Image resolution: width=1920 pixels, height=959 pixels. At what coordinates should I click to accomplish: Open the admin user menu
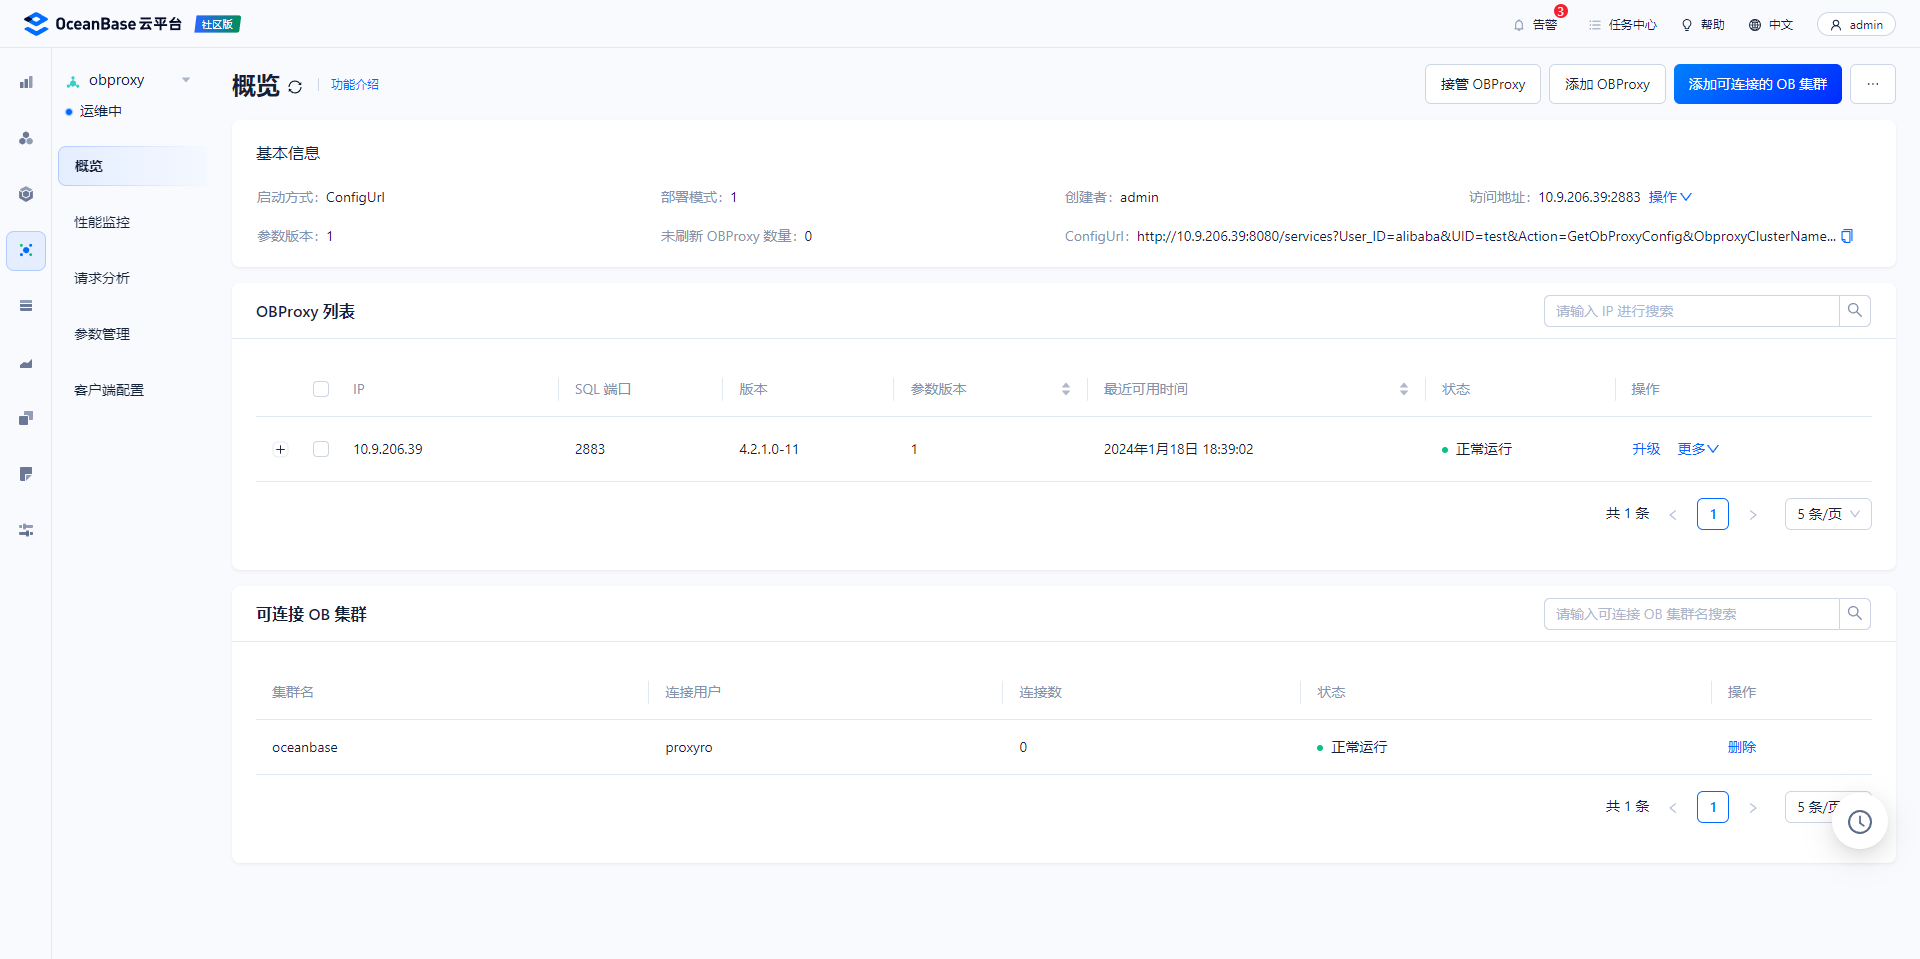click(1856, 25)
